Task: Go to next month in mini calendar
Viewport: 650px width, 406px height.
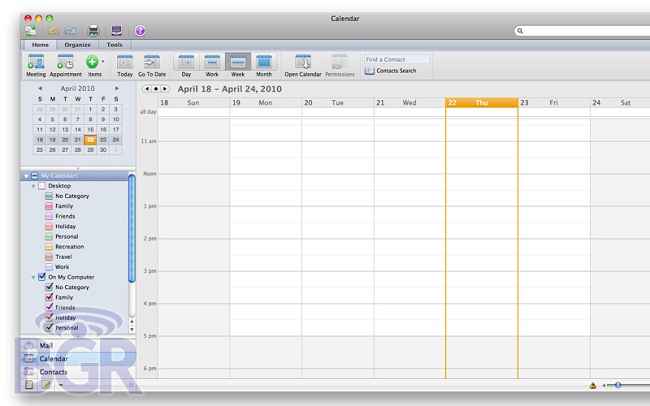Action: coord(116,88)
